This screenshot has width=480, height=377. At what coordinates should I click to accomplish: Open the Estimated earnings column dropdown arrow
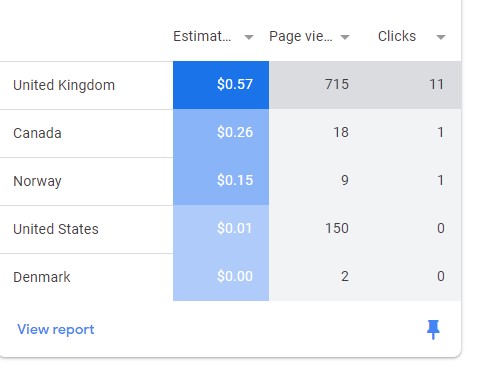(x=249, y=37)
